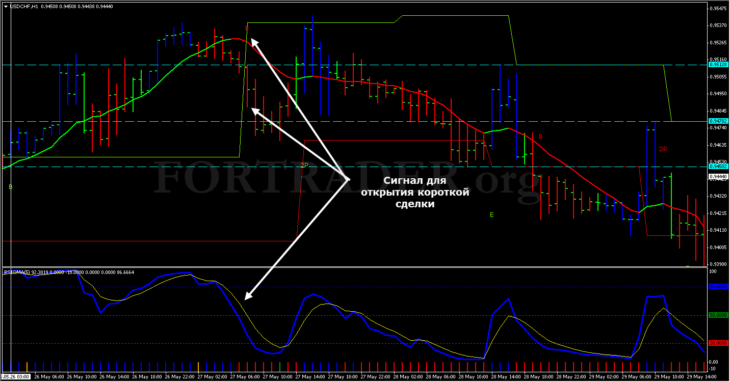Click the red 2R marker on chart
This screenshot has height=382, width=730.
coord(663,149)
